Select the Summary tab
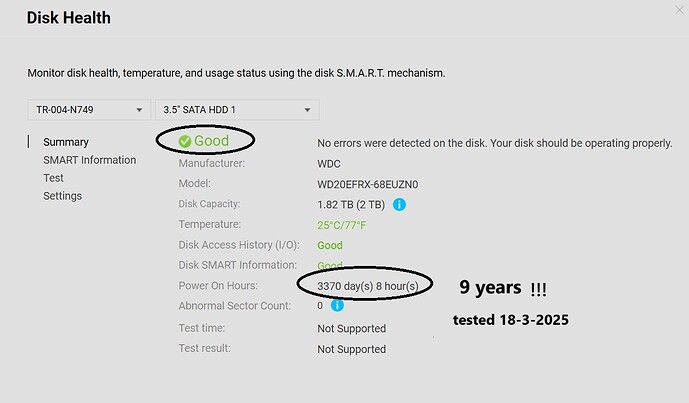The image size is (689, 403). point(66,142)
